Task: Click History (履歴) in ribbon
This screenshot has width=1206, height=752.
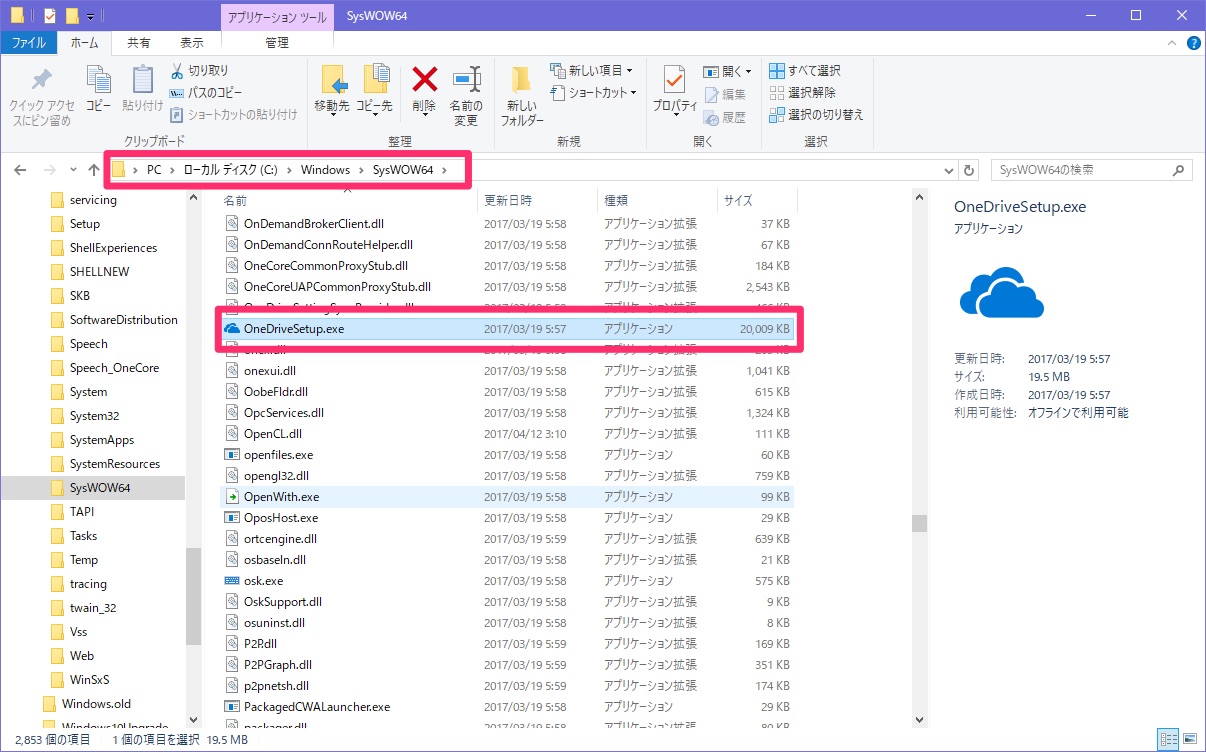Action: [x=725, y=116]
